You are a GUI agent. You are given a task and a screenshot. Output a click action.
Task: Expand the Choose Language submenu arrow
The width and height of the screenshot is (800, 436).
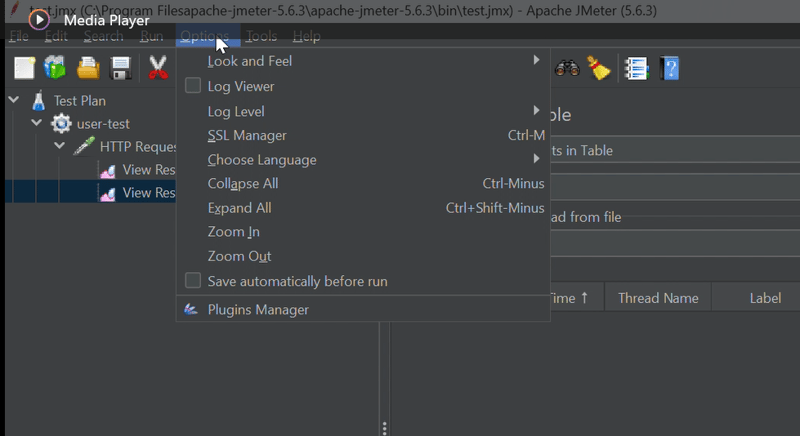tap(536, 159)
